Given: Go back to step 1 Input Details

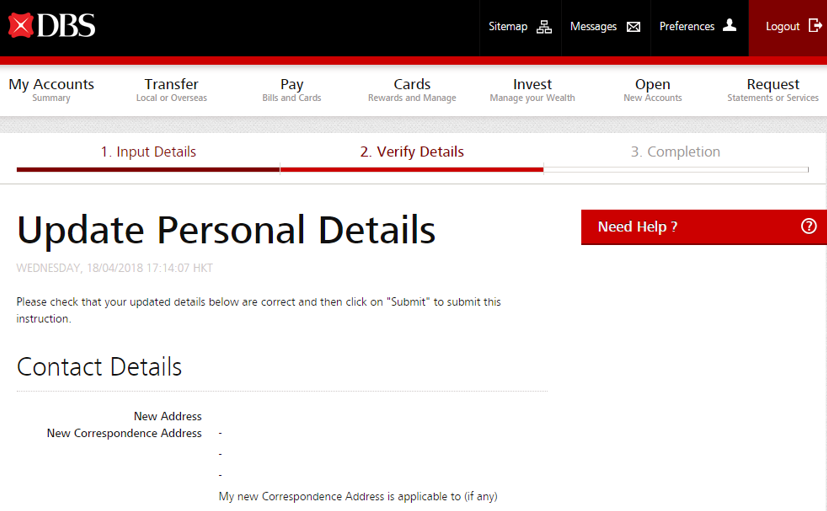Looking at the screenshot, I should [148, 152].
